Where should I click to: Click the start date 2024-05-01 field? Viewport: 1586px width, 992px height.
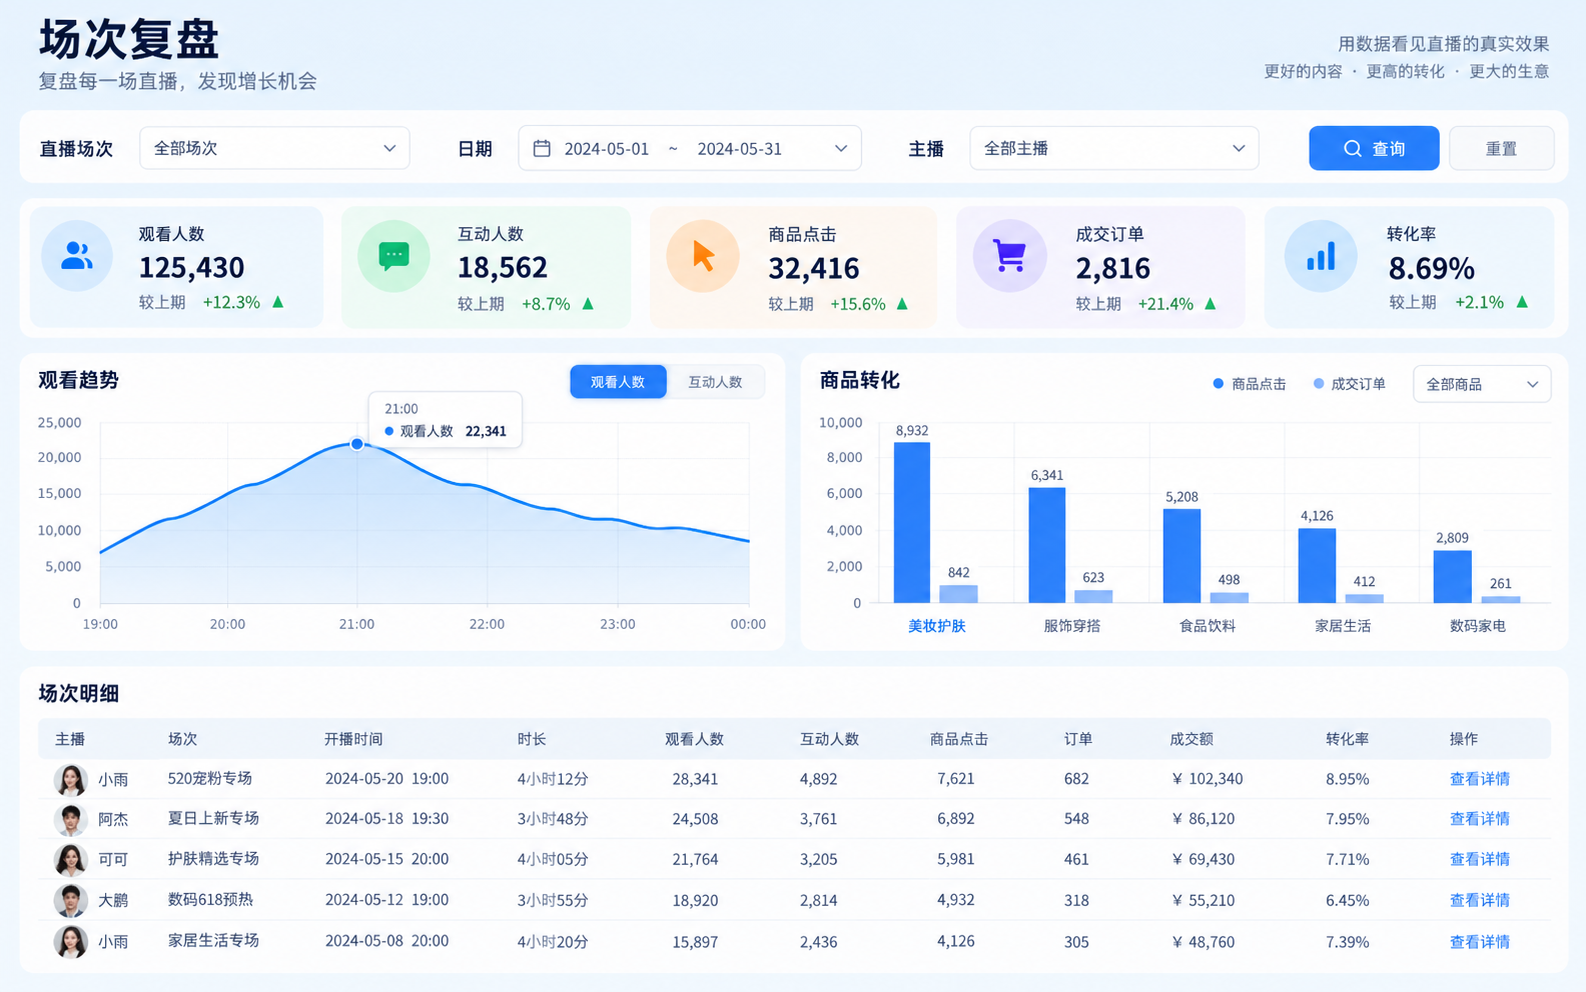click(x=606, y=149)
